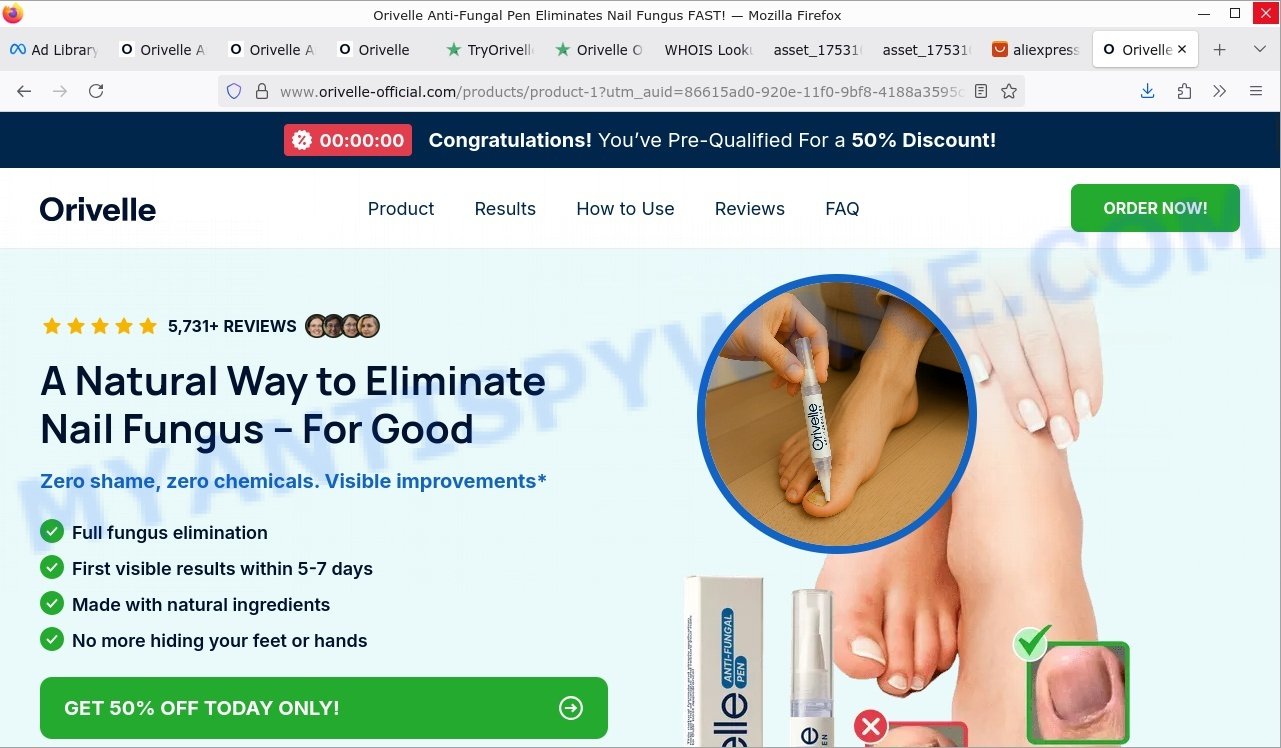Bookmark this page with star icon

[1009, 91]
